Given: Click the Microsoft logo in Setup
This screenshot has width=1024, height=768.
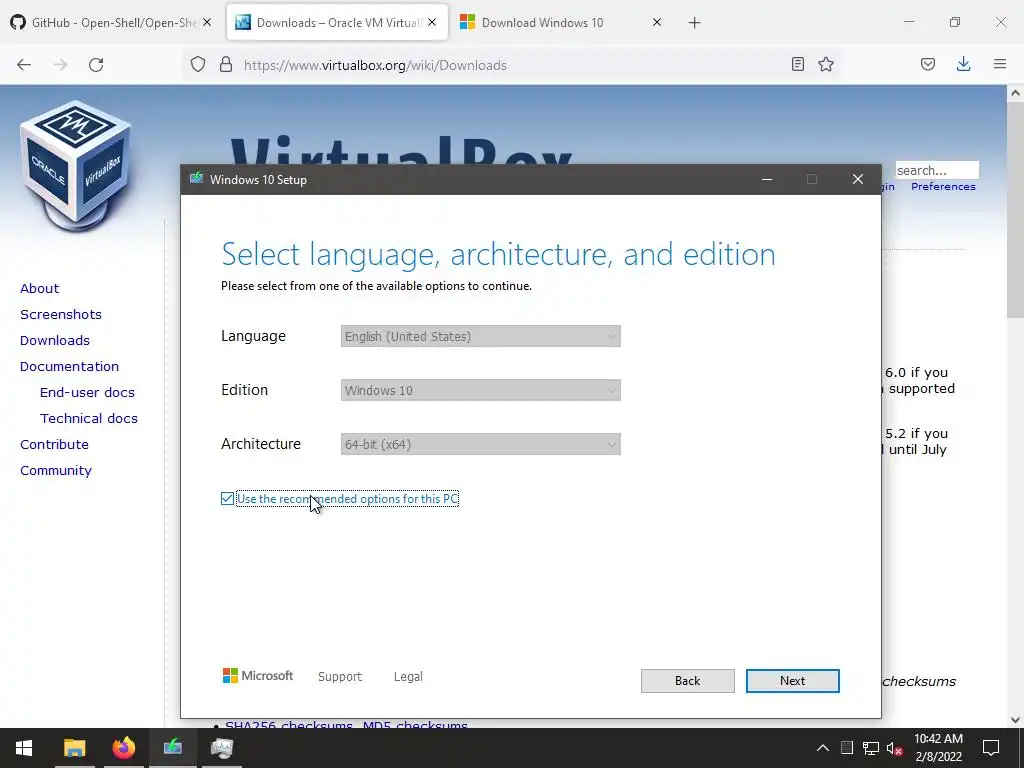Looking at the screenshot, I should 258,676.
